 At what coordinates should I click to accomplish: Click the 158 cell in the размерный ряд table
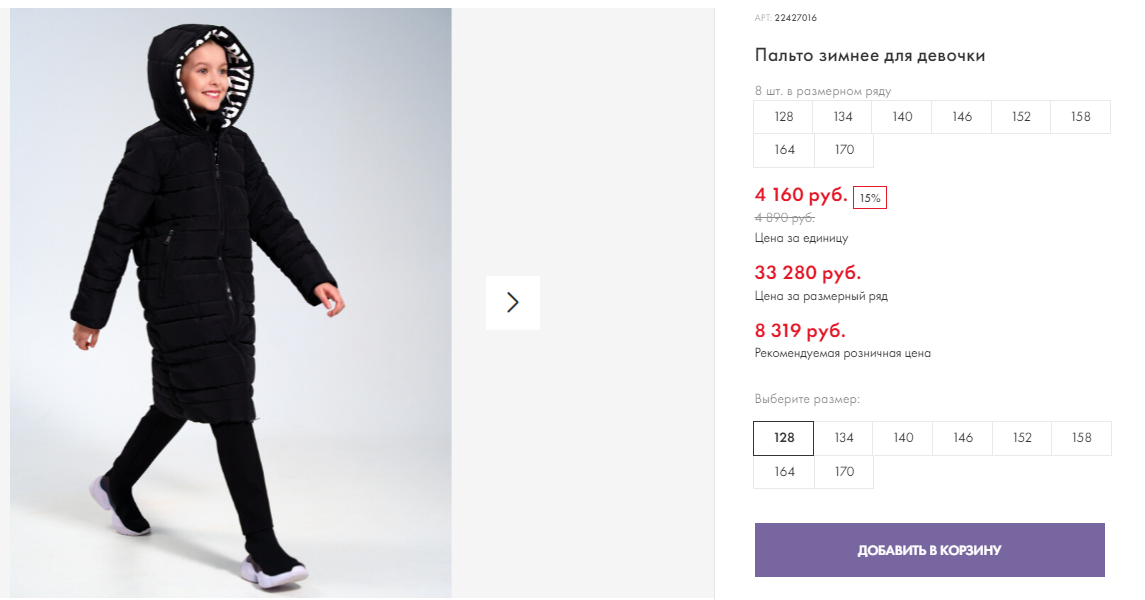coord(1081,117)
